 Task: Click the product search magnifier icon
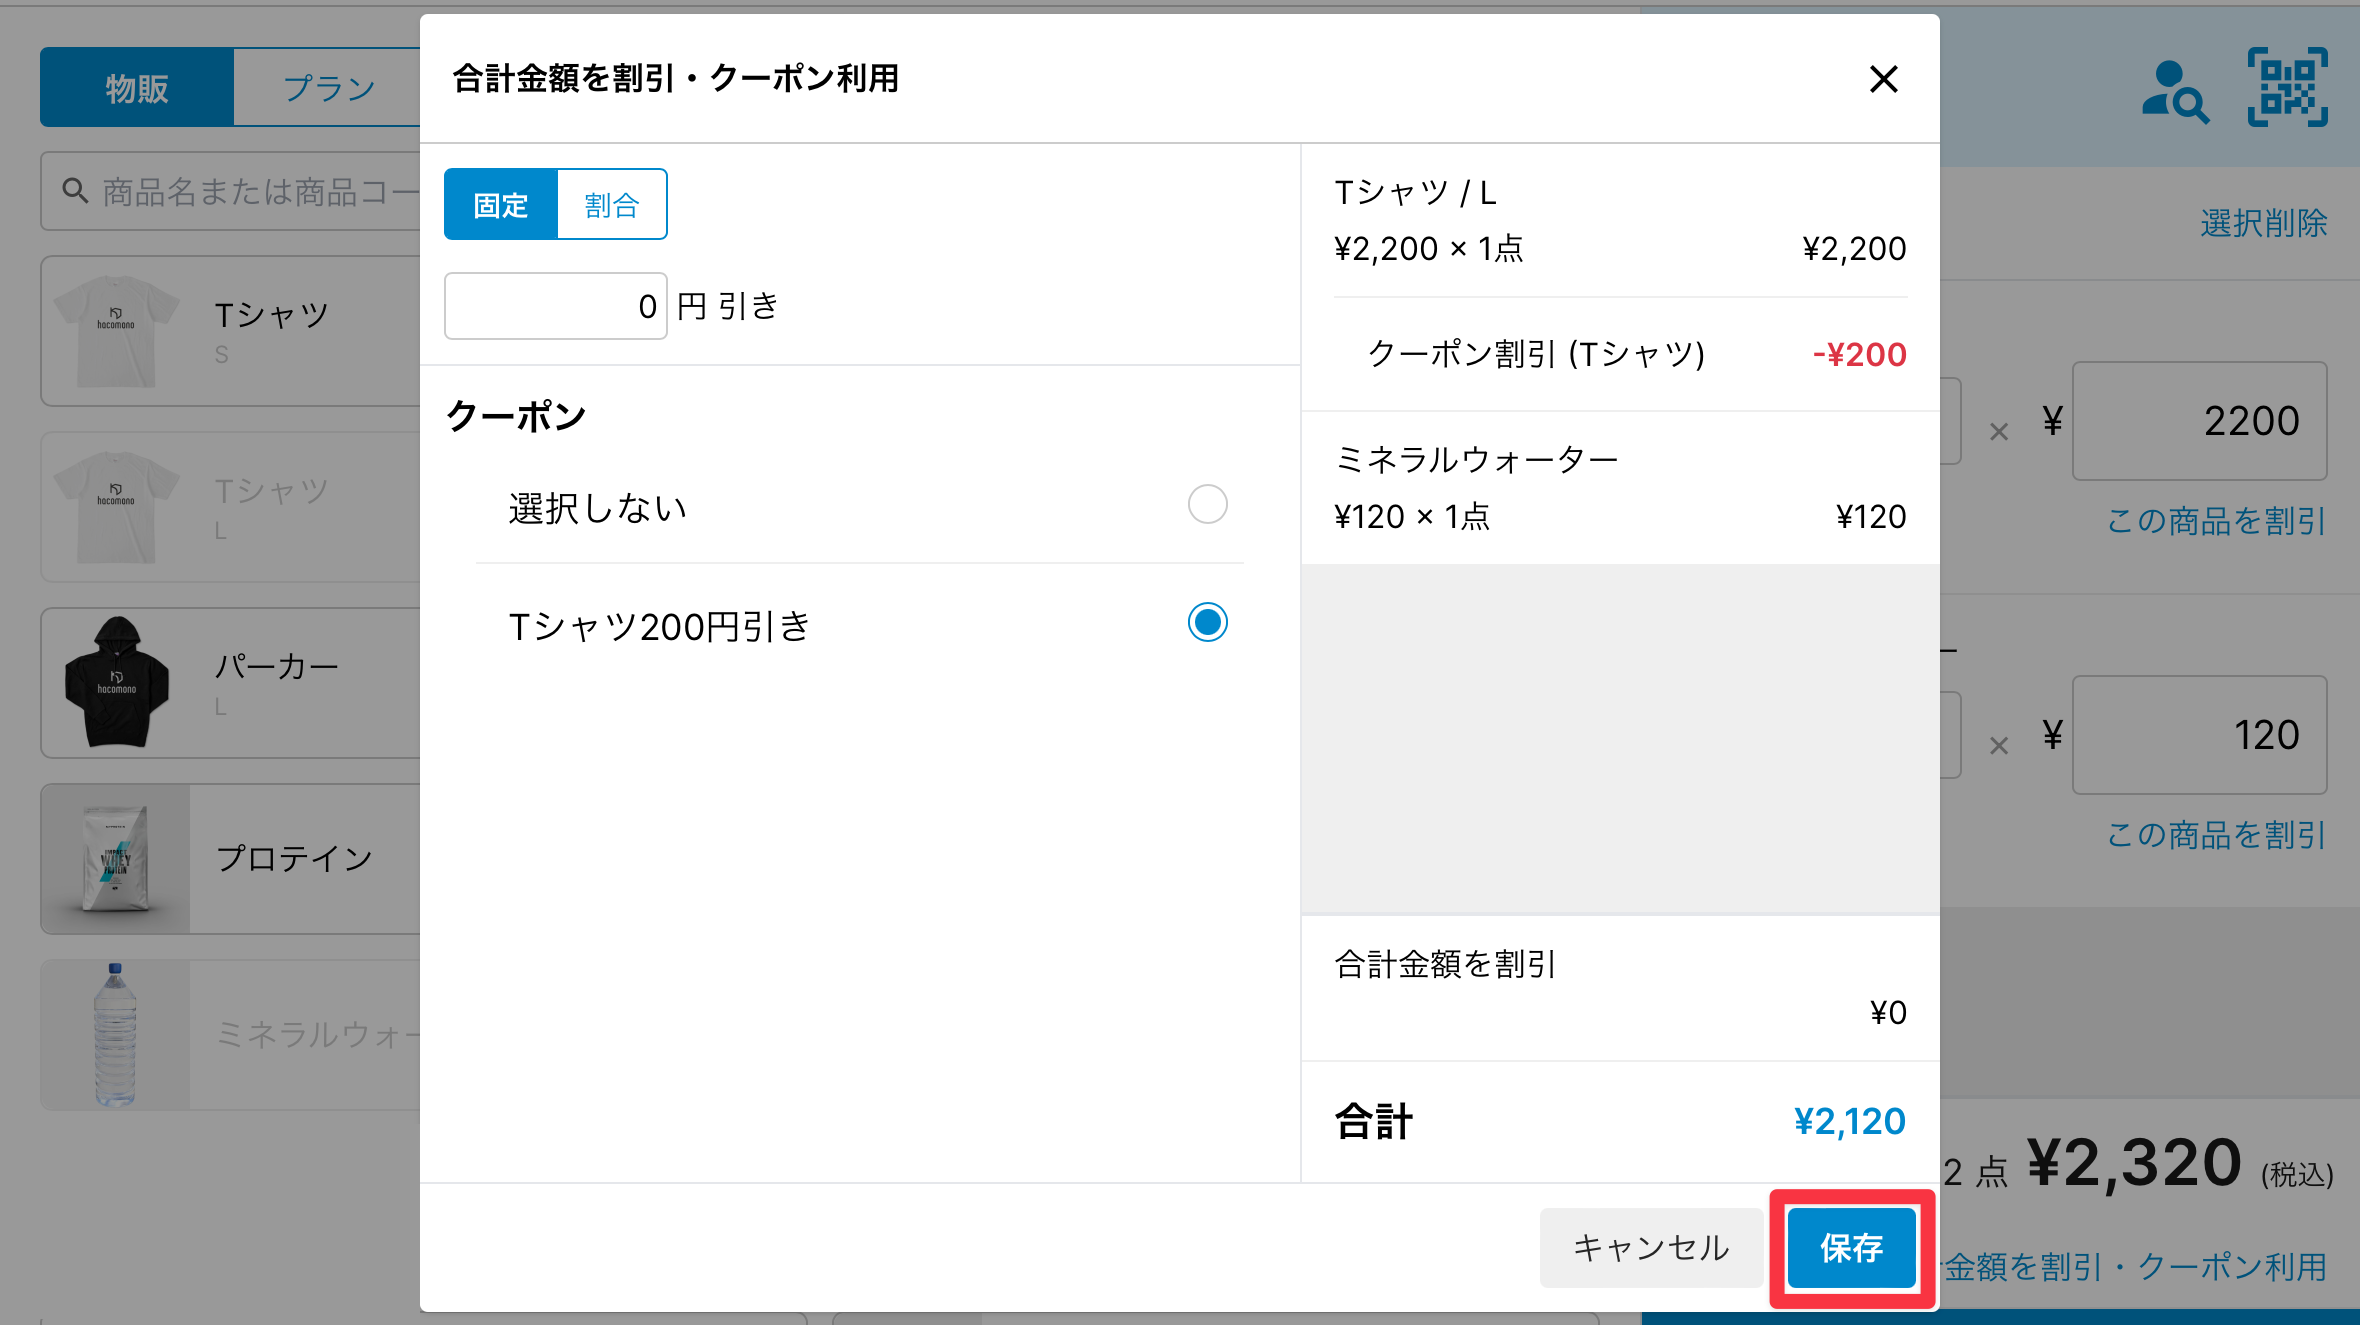pyautogui.click(x=75, y=190)
